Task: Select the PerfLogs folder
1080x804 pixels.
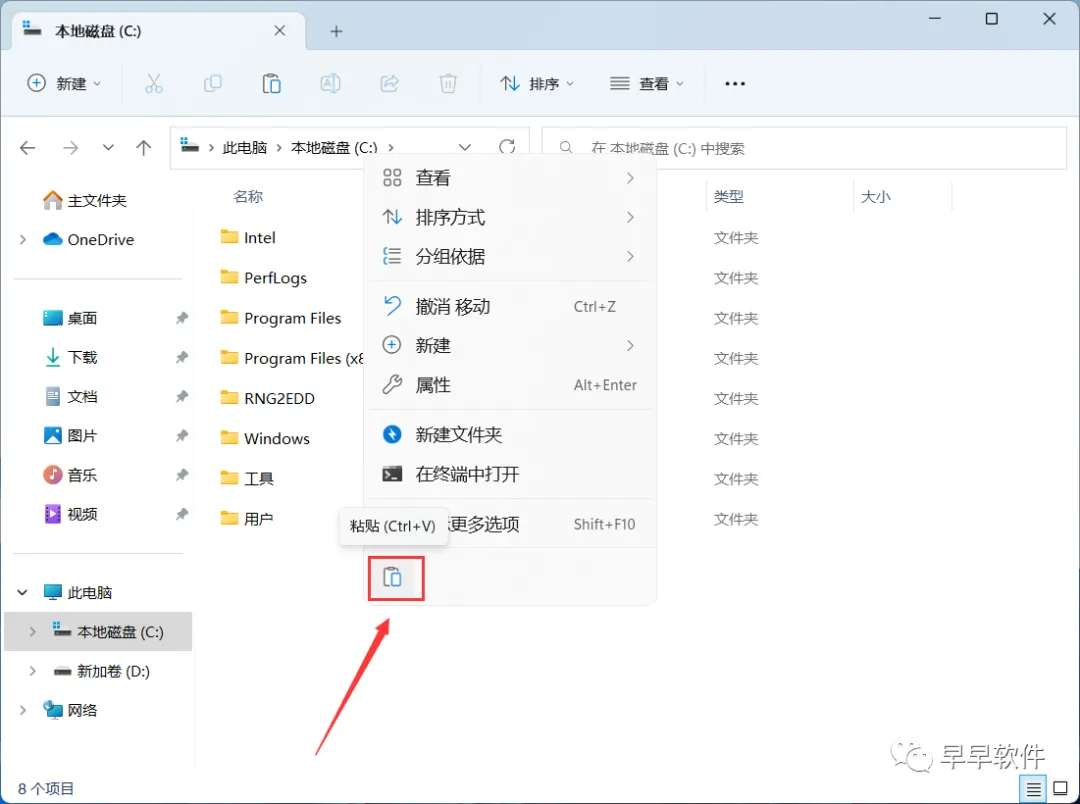Action: (264, 278)
